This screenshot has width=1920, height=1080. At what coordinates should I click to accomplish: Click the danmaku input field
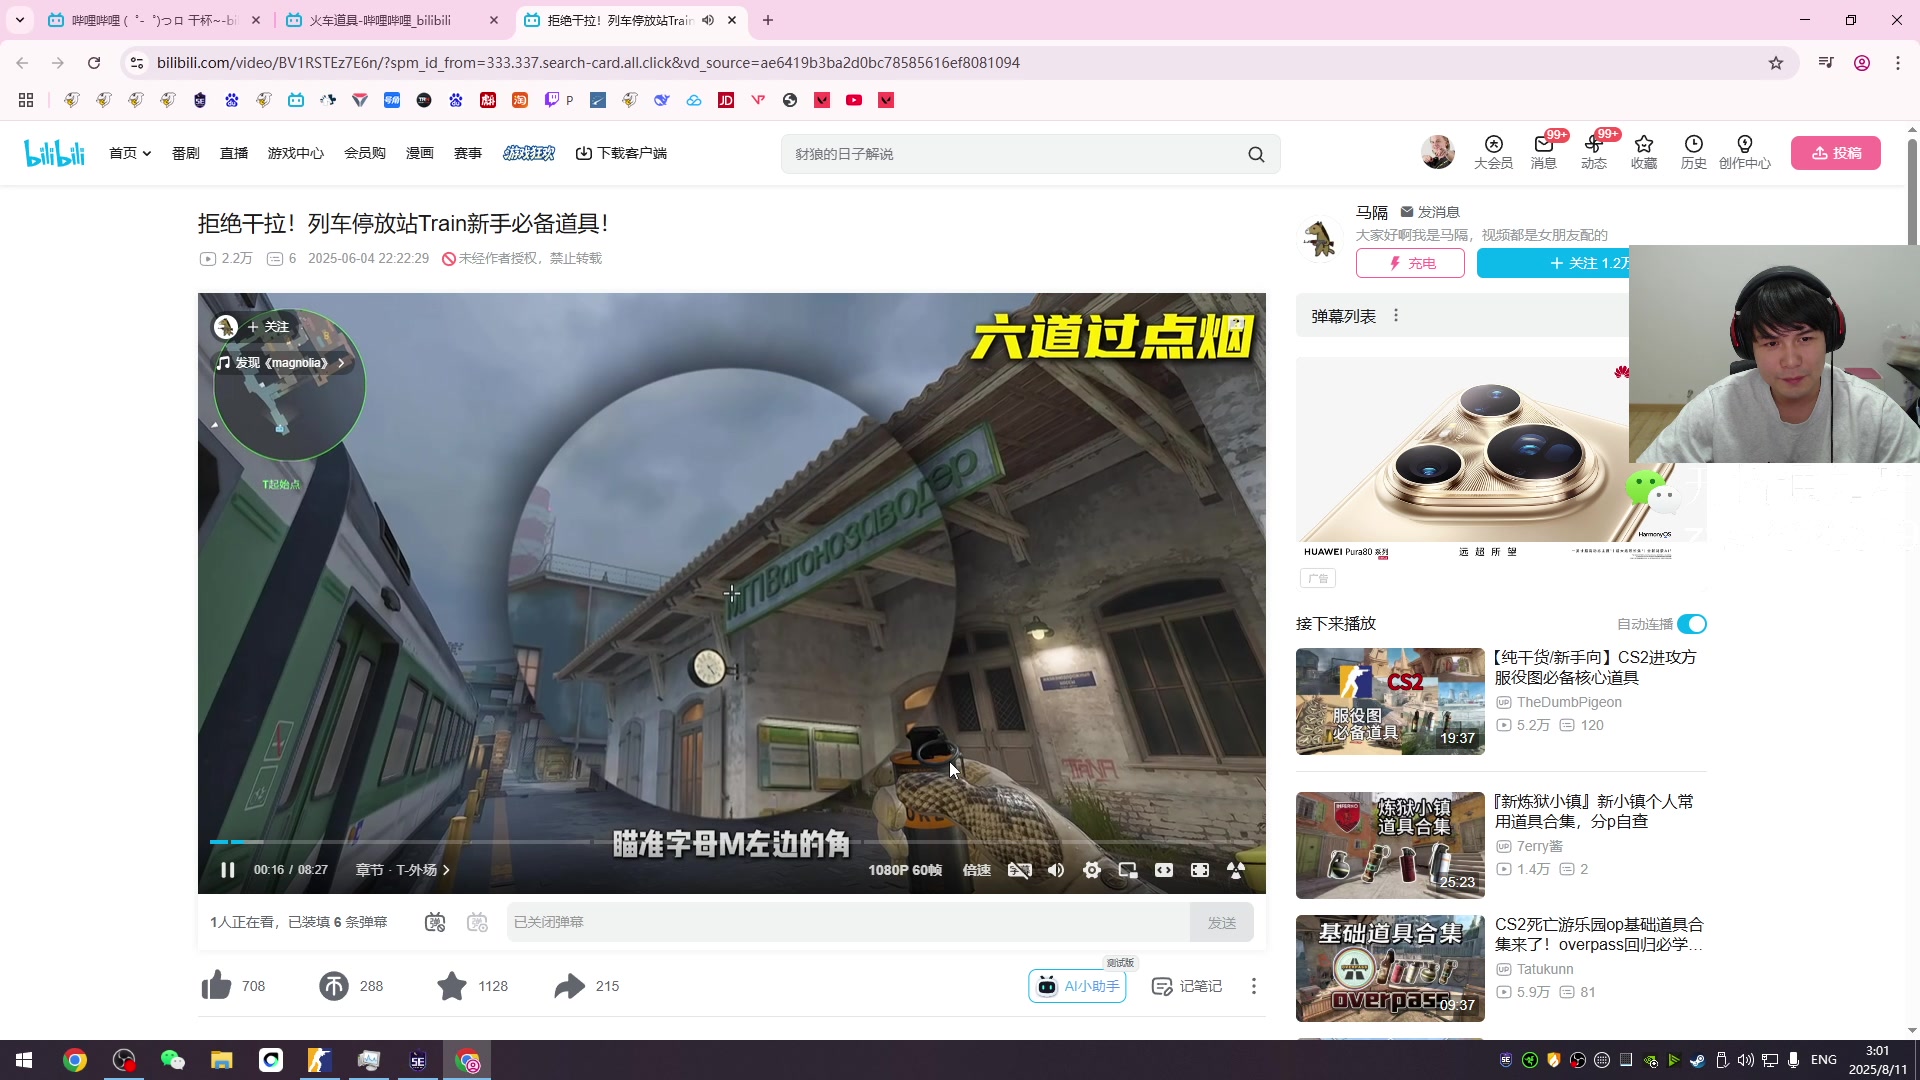tap(848, 922)
